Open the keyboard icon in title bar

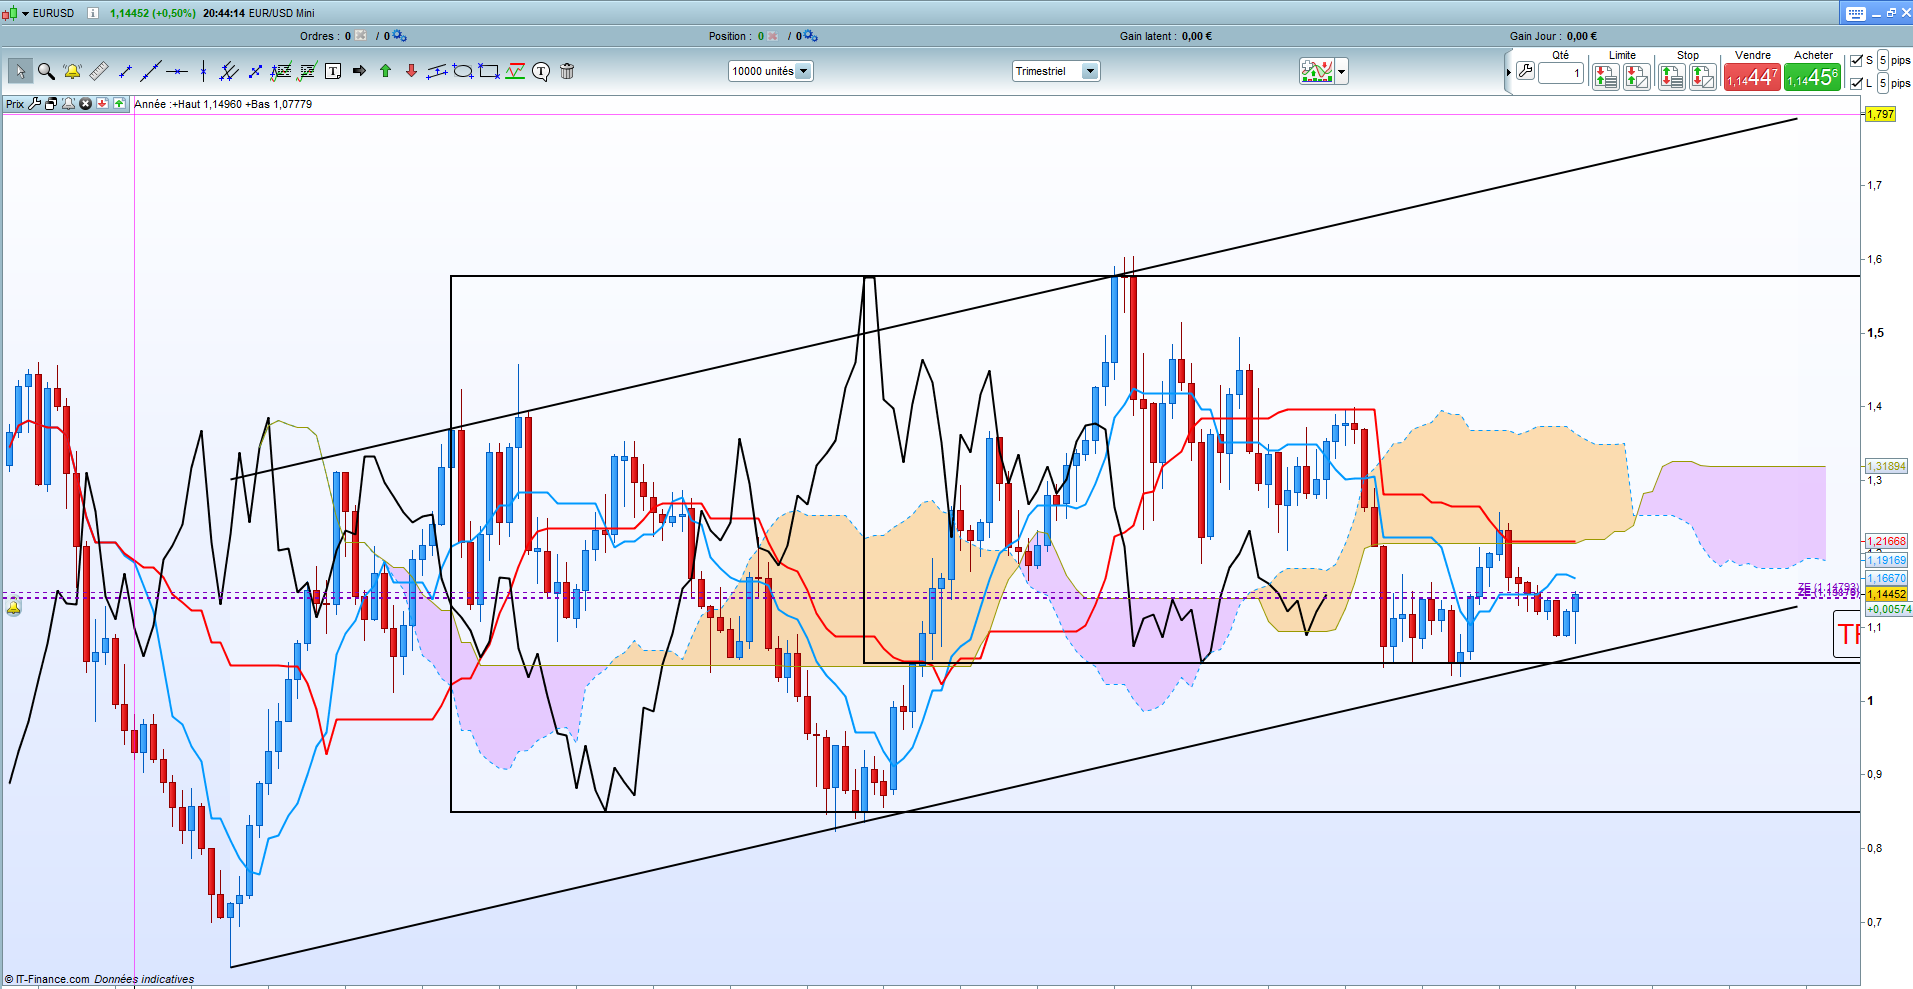tap(1856, 13)
